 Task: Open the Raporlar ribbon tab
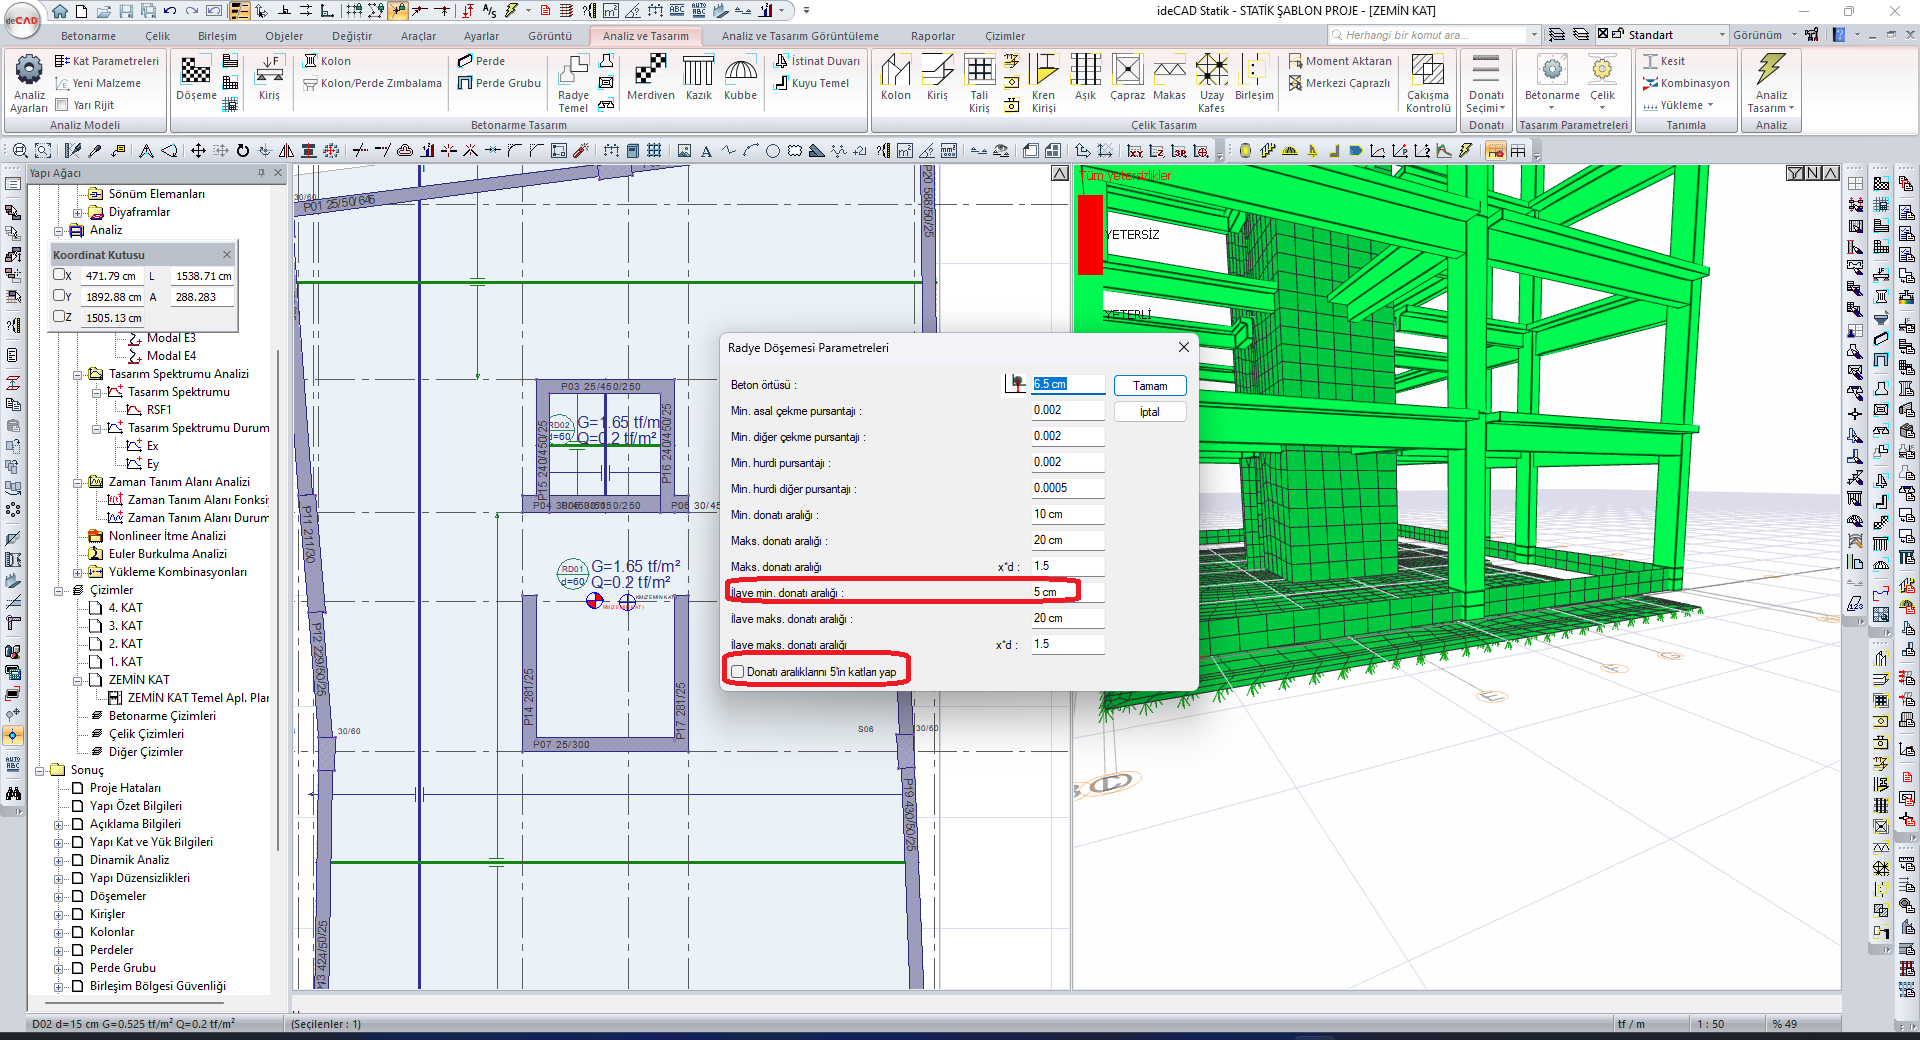click(932, 36)
